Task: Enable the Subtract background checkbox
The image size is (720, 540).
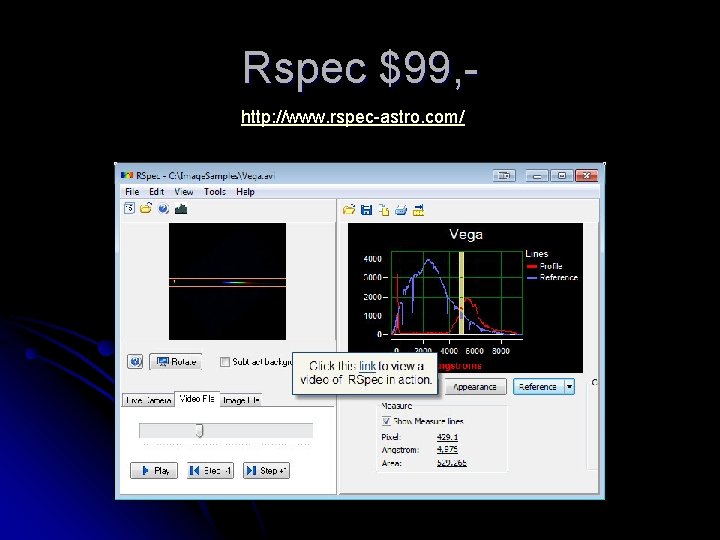Action: coord(225,362)
